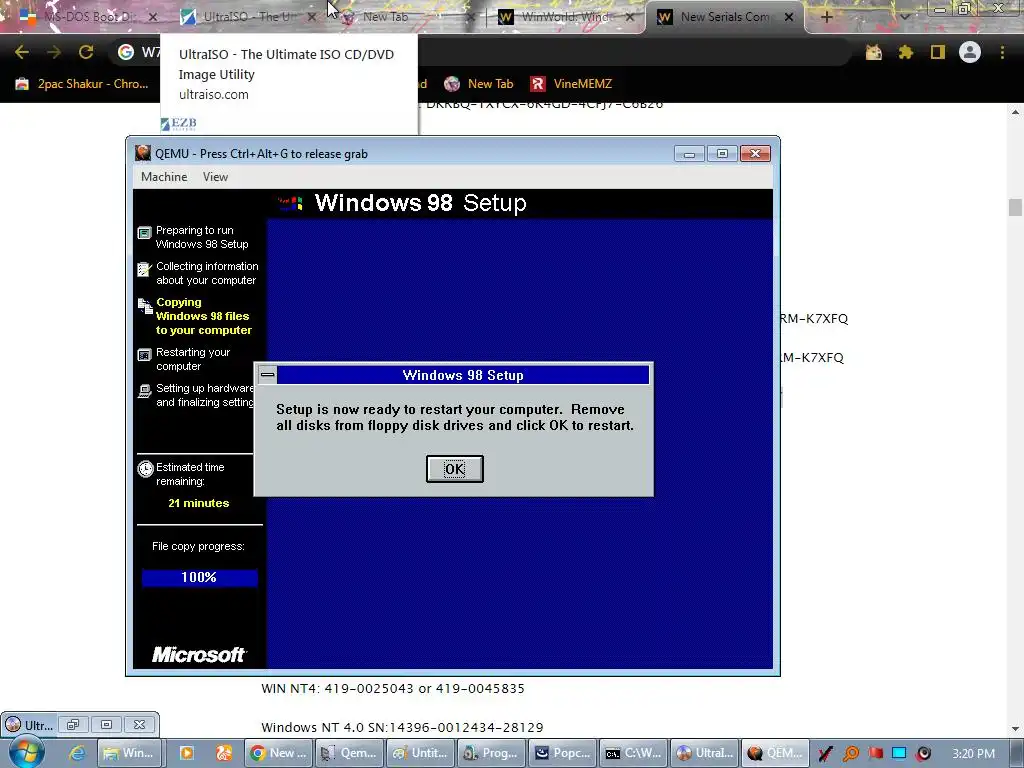Toggle the browser side panel
Image resolution: width=1024 pixels, height=768 pixels.
938,52
